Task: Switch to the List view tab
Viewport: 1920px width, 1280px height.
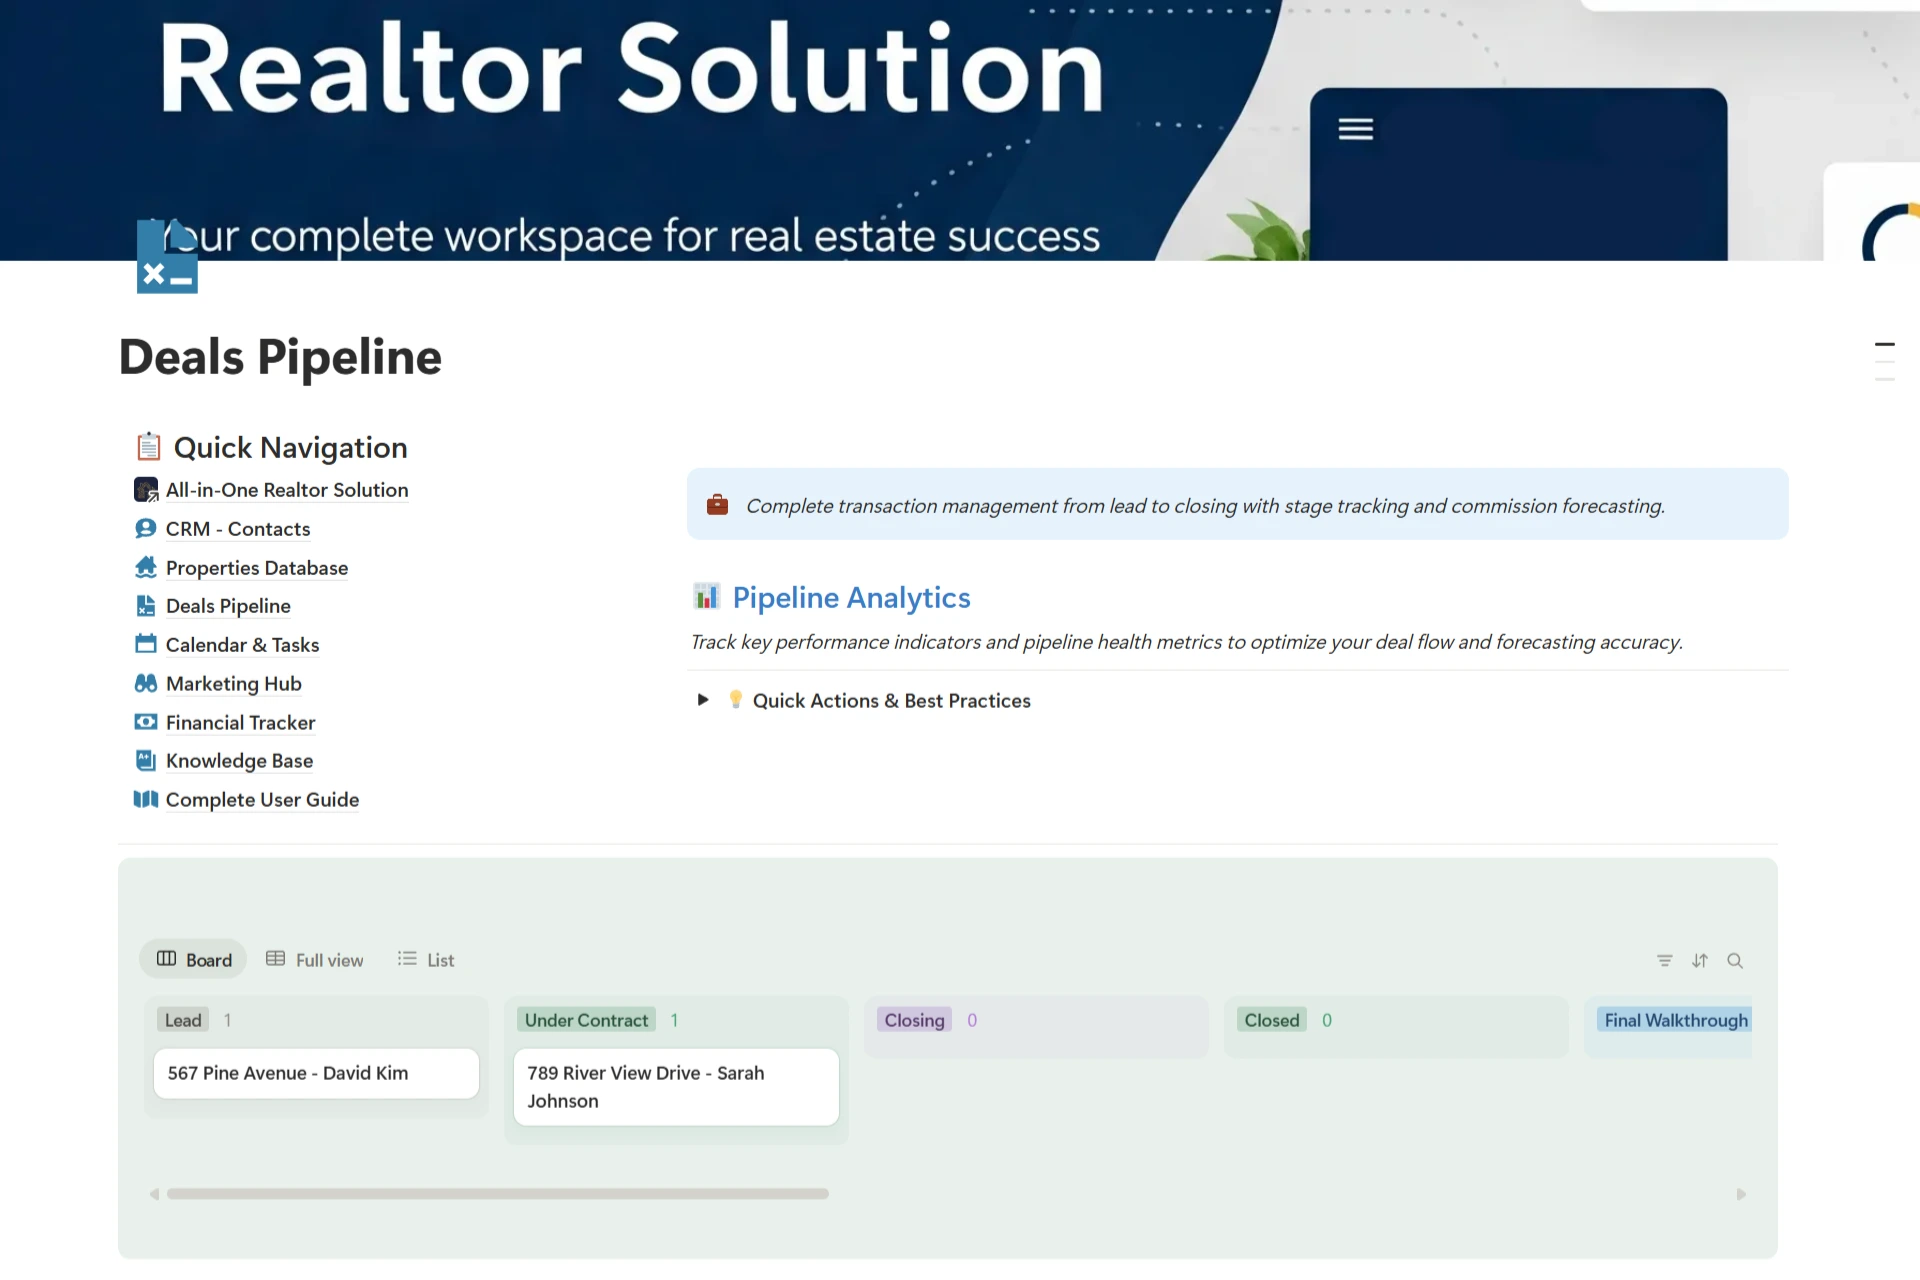Action: click(x=426, y=960)
